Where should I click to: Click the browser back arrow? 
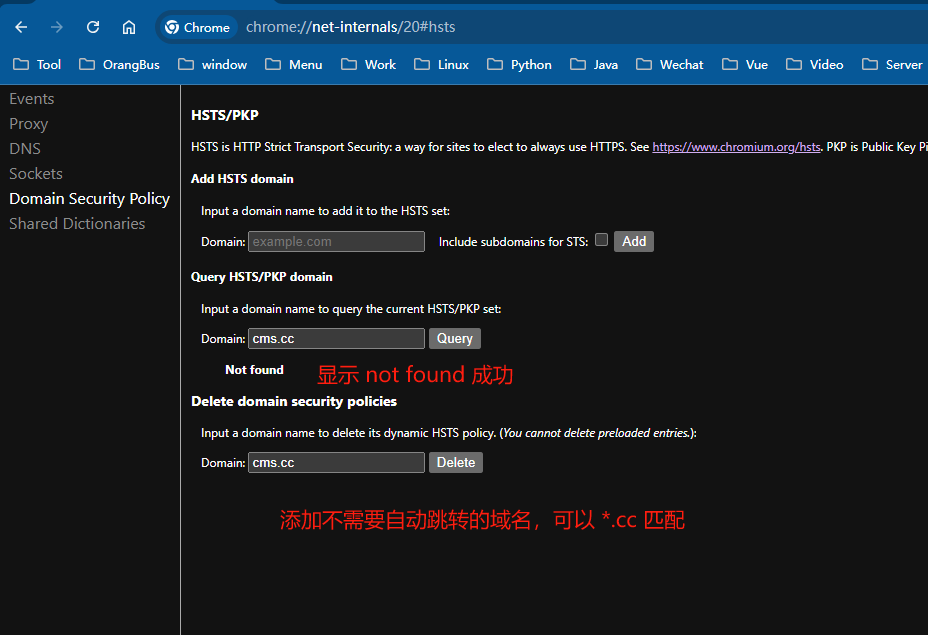[21, 27]
